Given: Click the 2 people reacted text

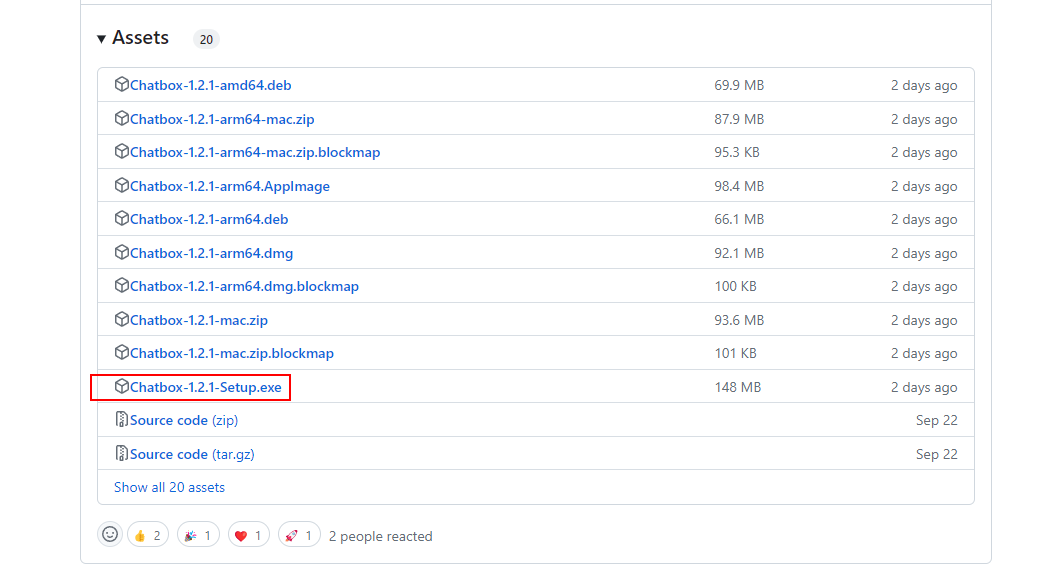Looking at the screenshot, I should (380, 536).
